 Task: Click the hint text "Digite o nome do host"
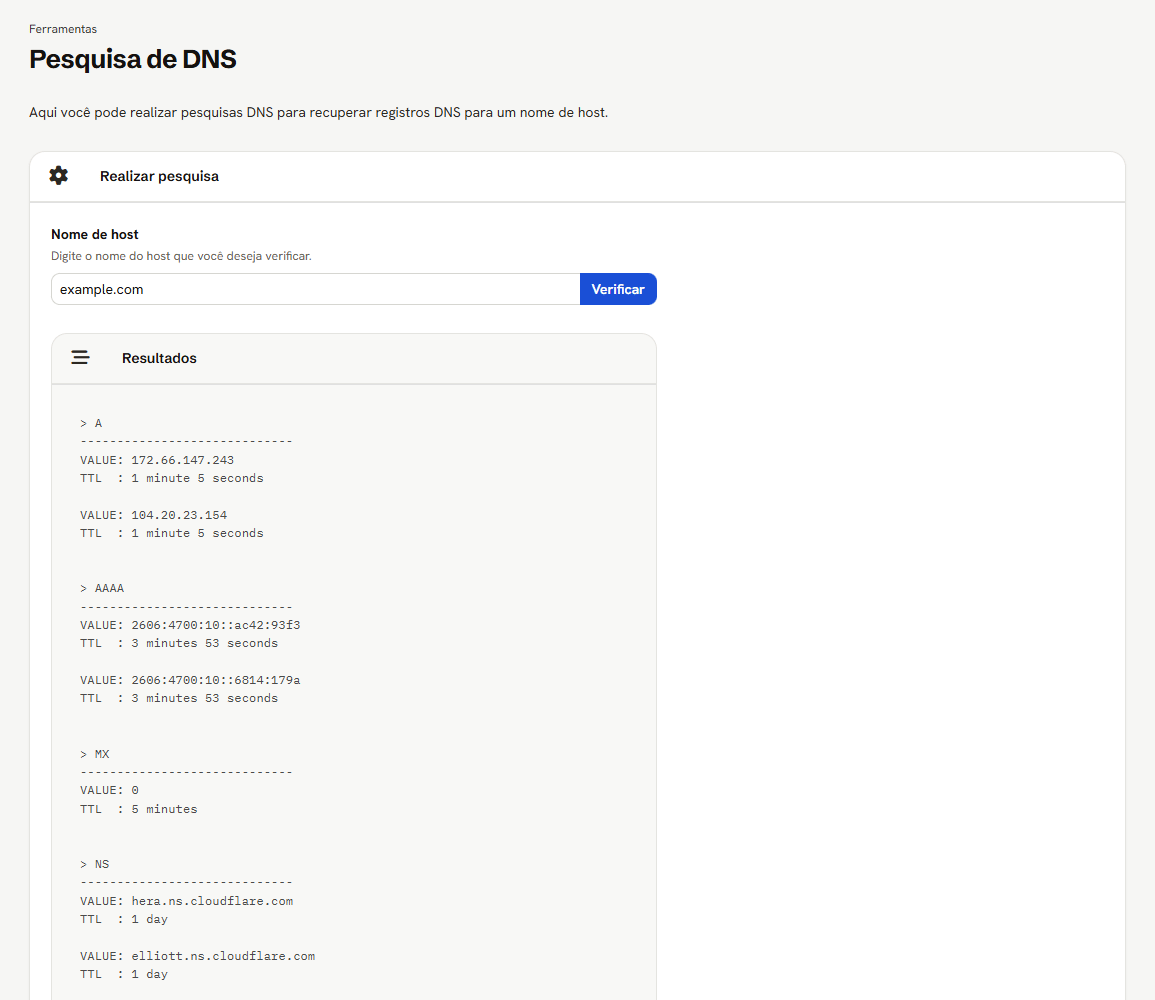tap(181, 256)
